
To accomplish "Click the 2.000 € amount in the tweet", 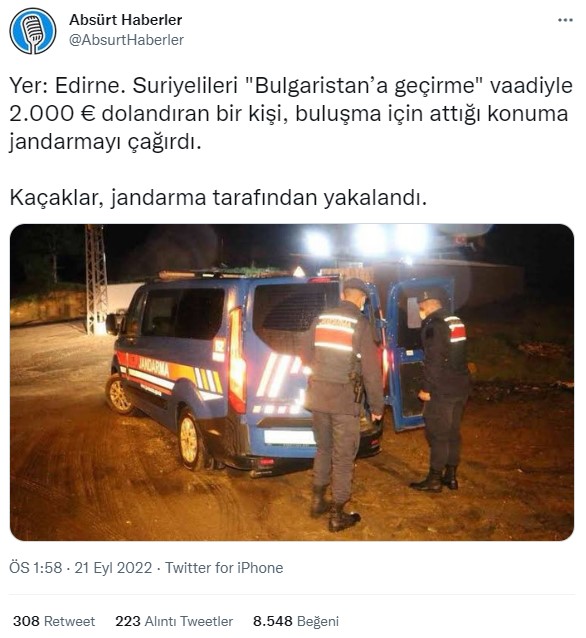I will tap(52, 114).
